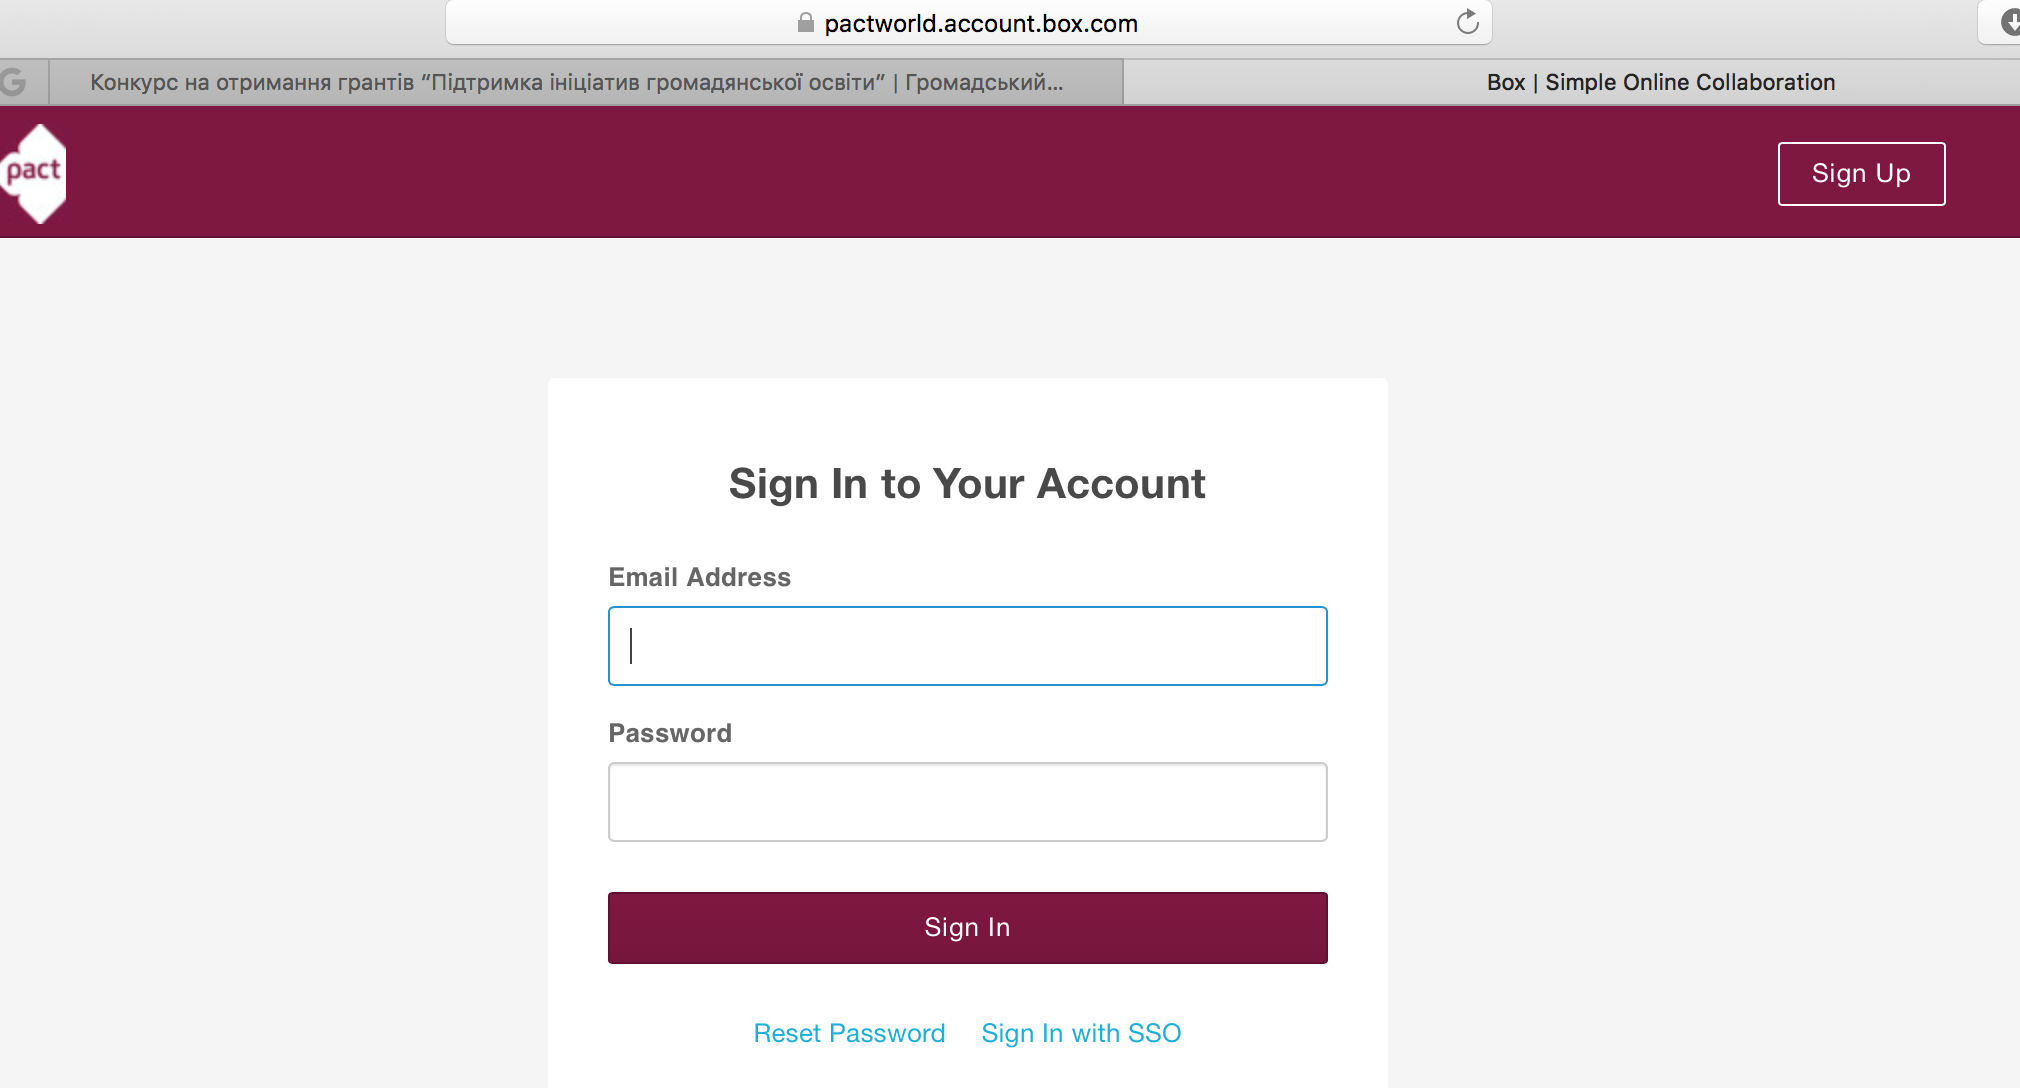Click the pact logo in the header
The width and height of the screenshot is (2020, 1088).
pyautogui.click(x=34, y=172)
